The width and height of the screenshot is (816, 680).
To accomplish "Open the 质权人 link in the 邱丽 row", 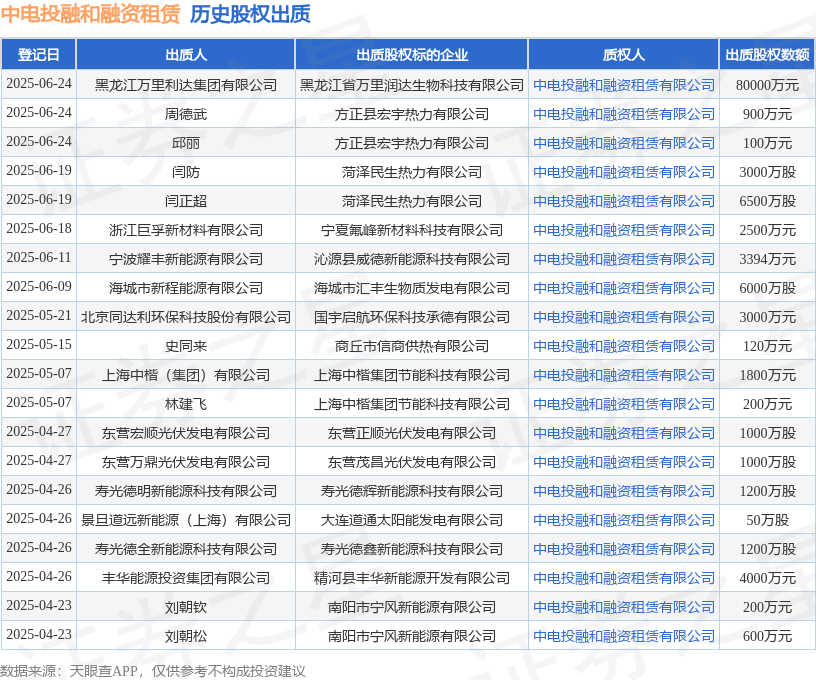I will tap(623, 143).
